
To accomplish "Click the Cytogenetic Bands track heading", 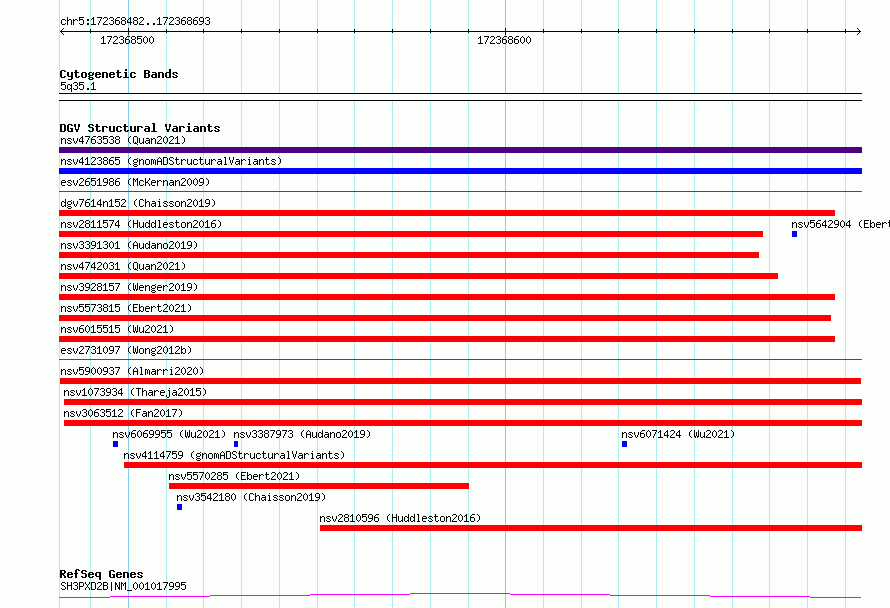I will tap(119, 74).
